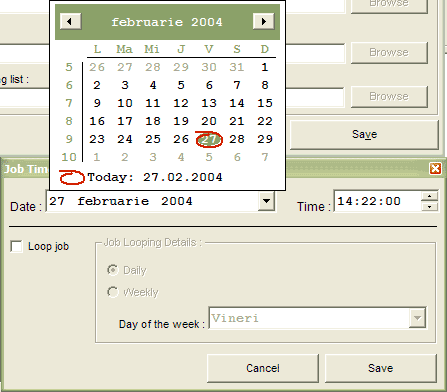Close the Job Timing dialog
The height and width of the screenshot is (392, 447).
point(435,169)
